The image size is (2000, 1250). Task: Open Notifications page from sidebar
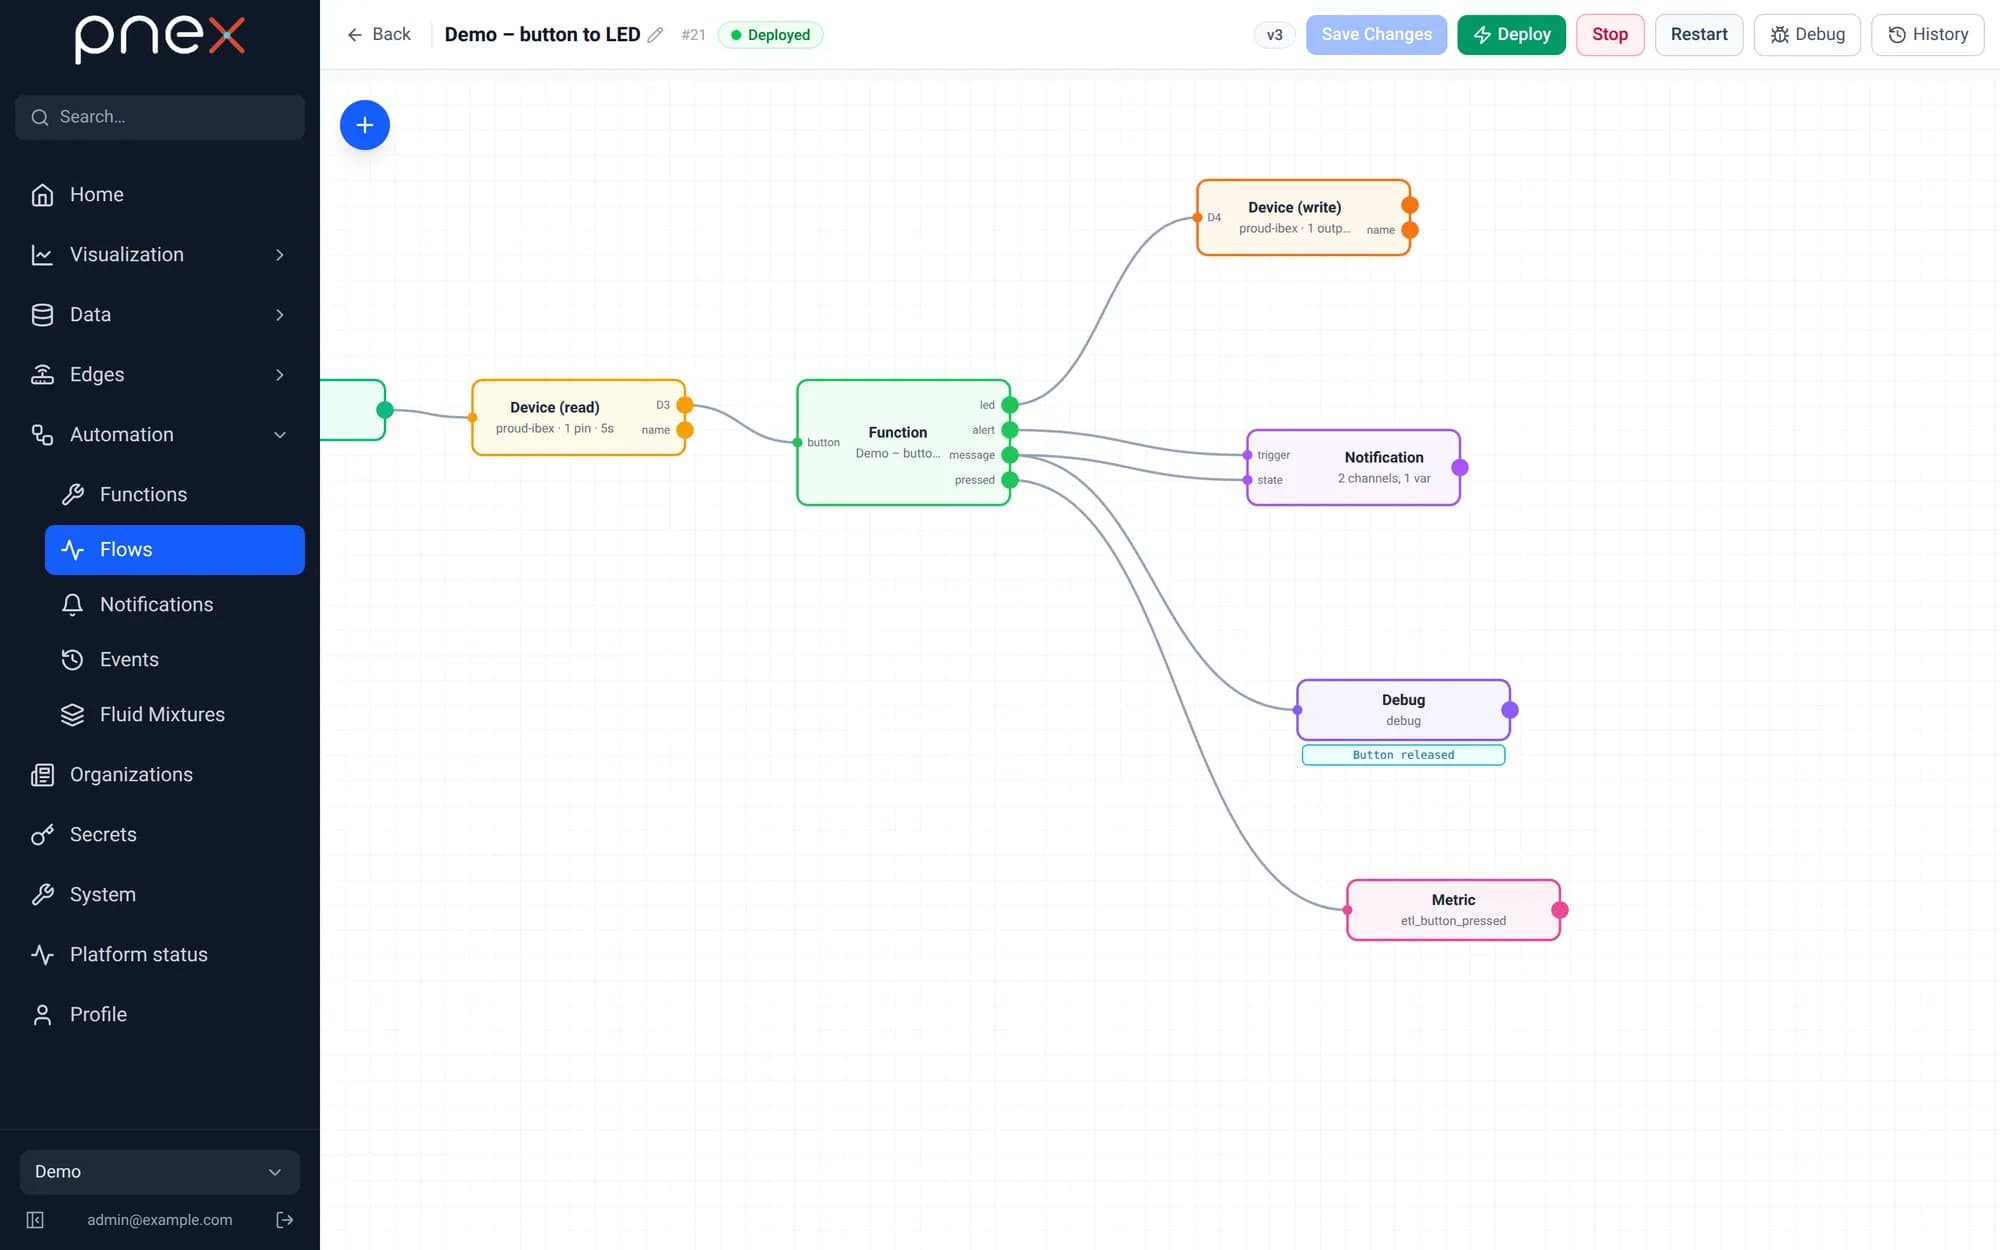[x=175, y=605]
